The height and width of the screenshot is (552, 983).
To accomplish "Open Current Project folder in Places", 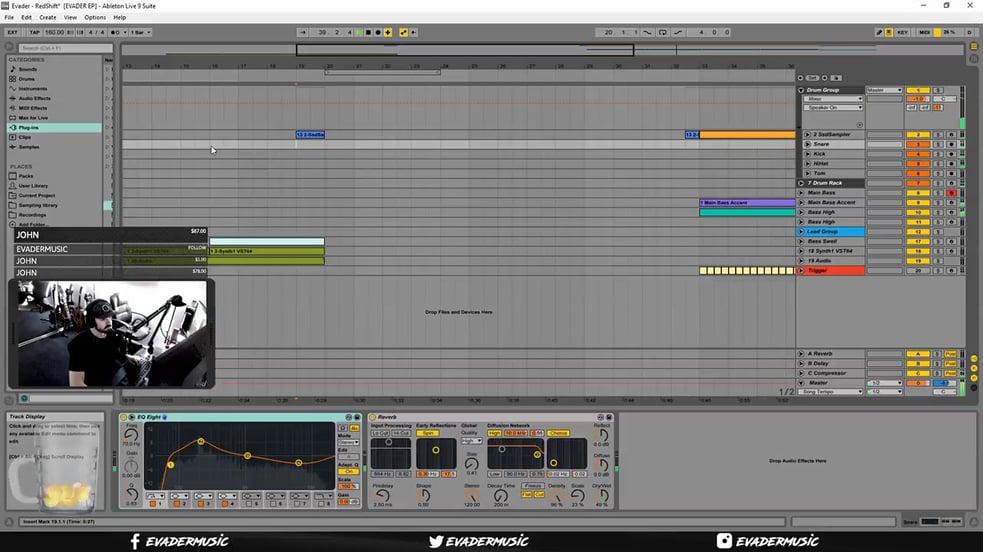I will pyautogui.click(x=36, y=195).
